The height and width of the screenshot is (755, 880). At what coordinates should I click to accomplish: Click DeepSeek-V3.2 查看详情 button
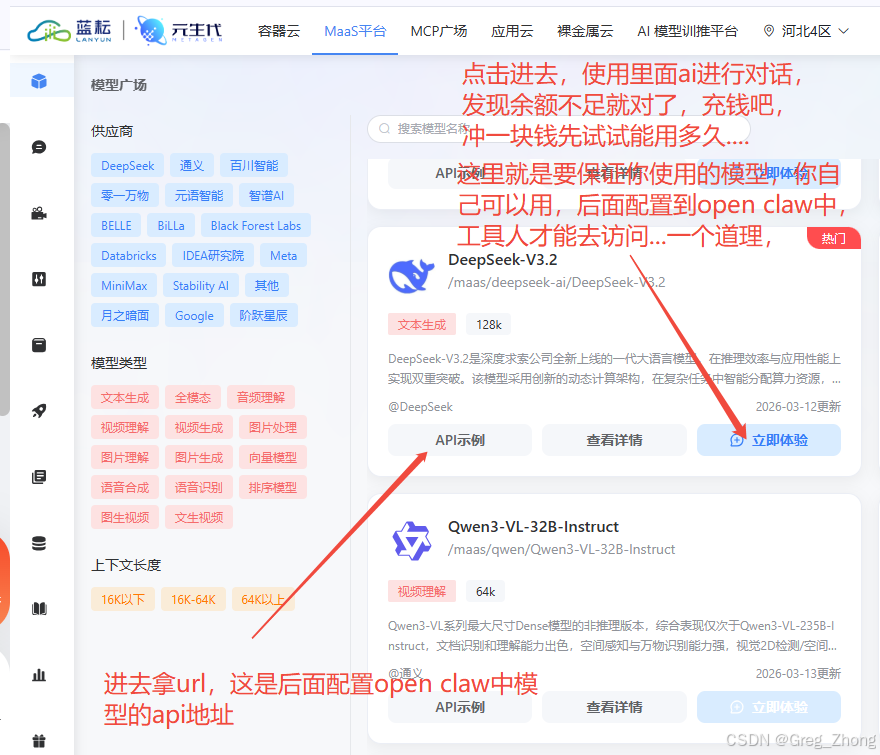[x=614, y=440]
